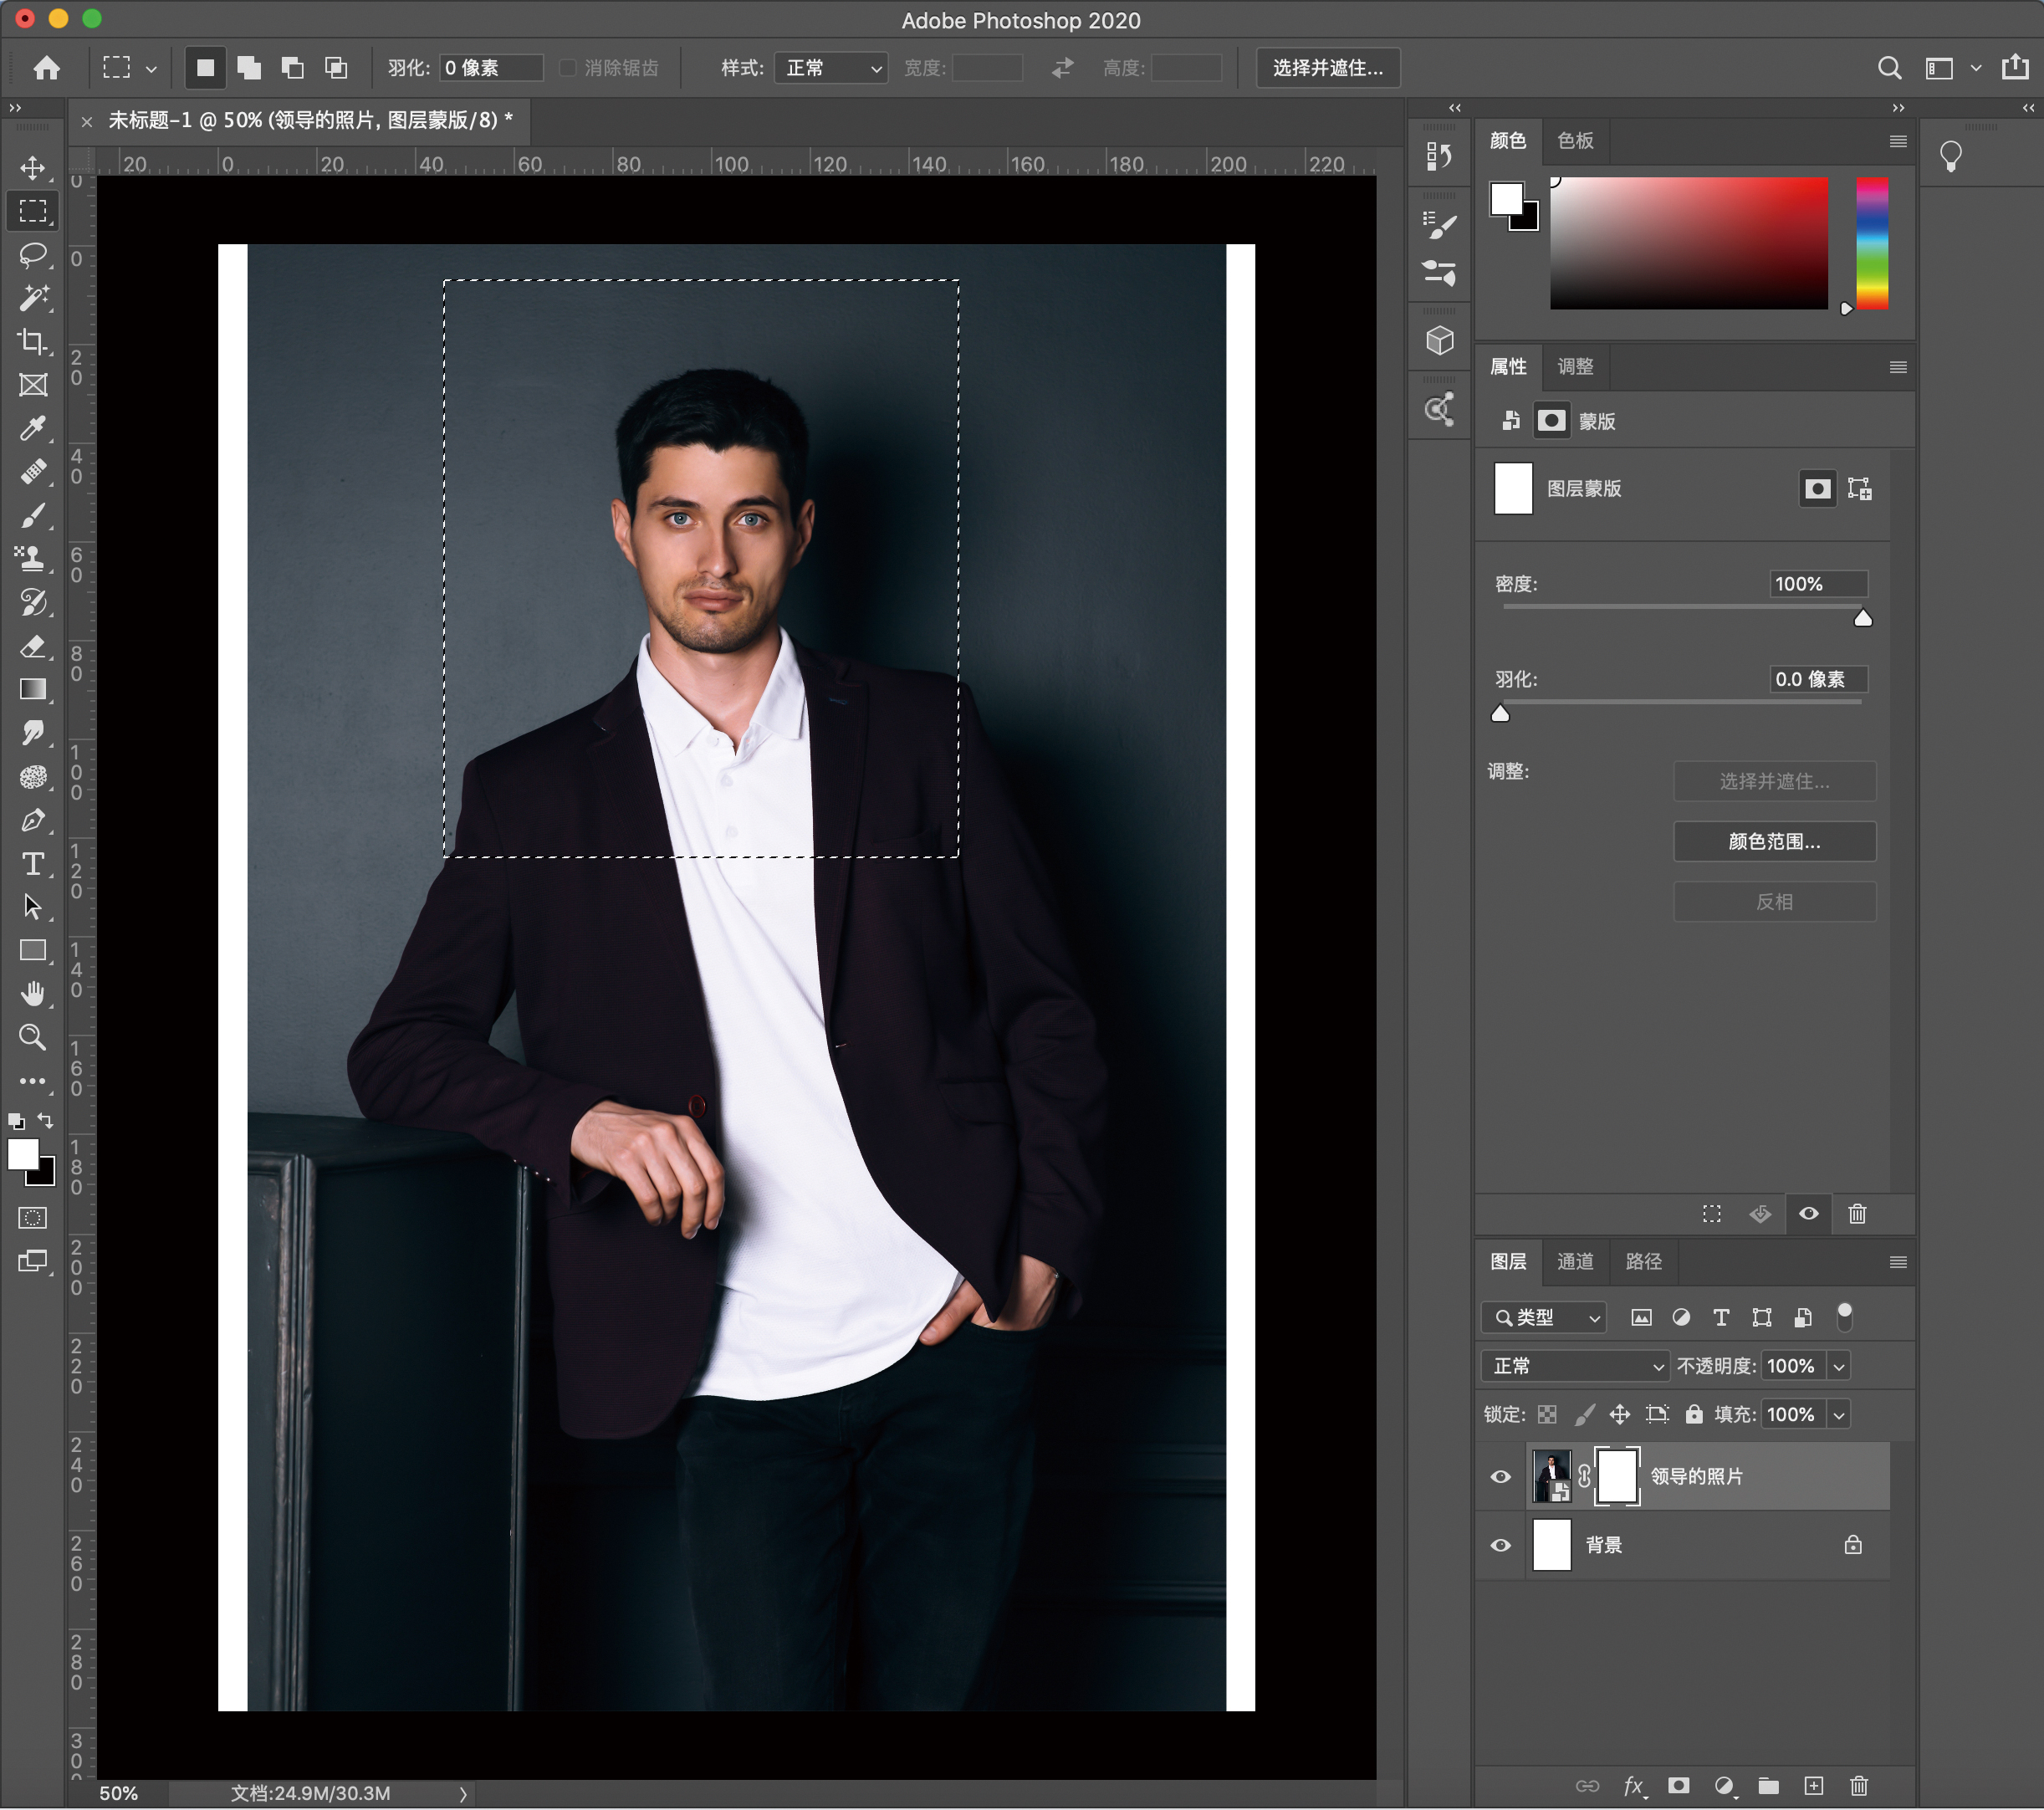Open the Layers panel menu
Screen dimensions: 2044x1810
coord(1898,1262)
